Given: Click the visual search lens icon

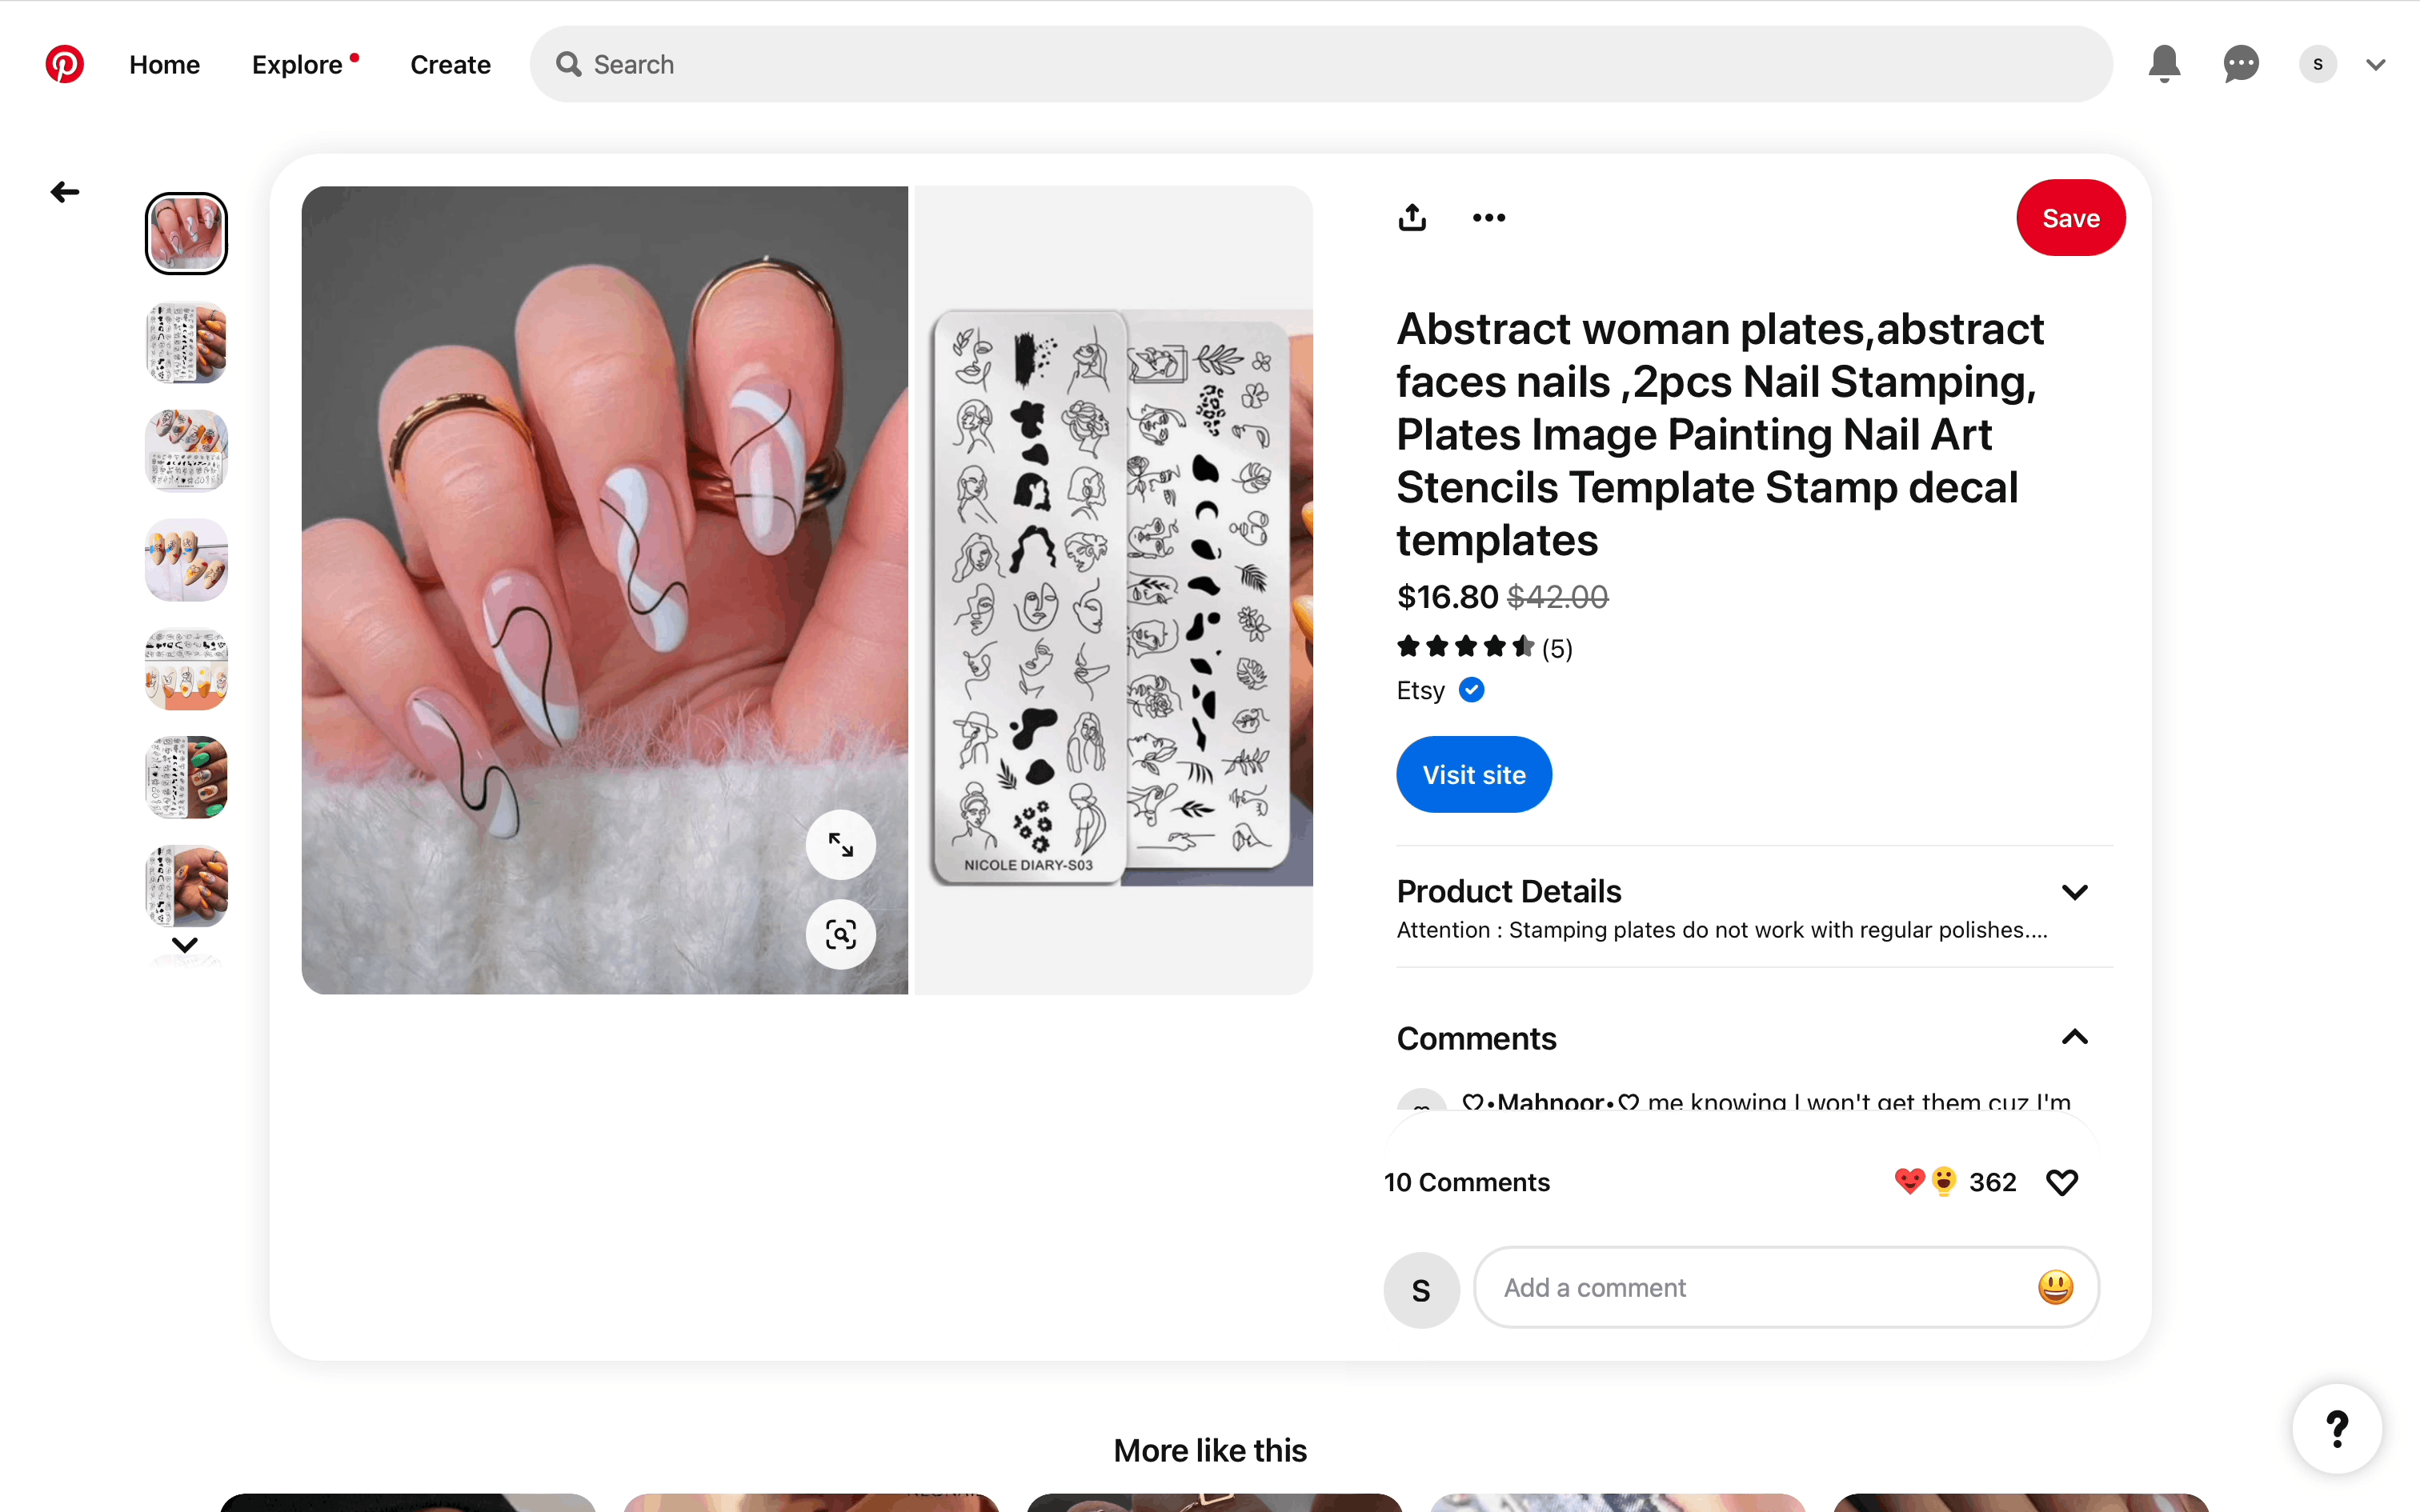Looking at the screenshot, I should click(x=841, y=934).
